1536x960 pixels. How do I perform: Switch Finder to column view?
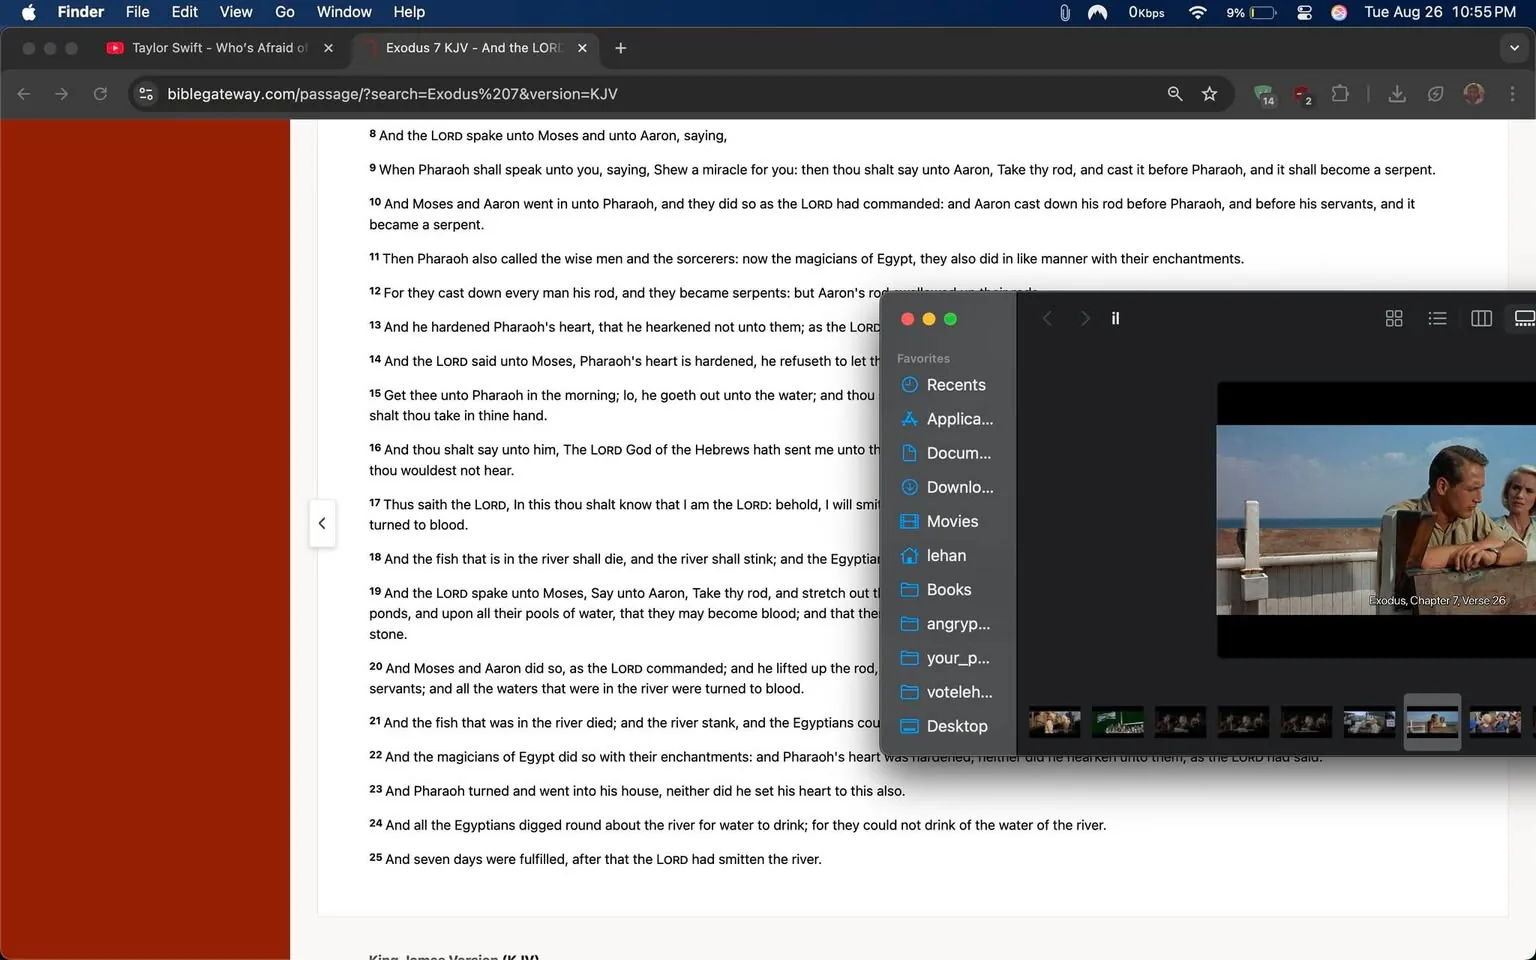[x=1481, y=318]
